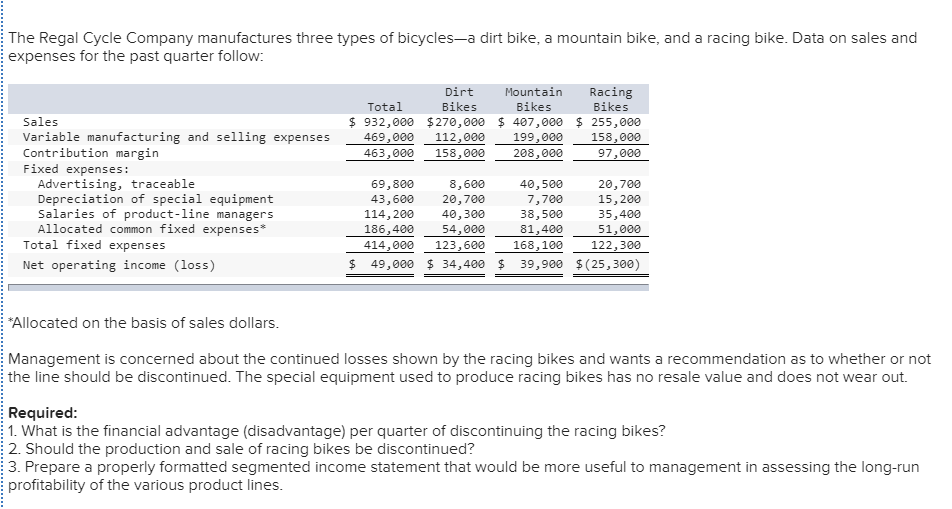
Task: Click the Racing Bikes column header
Action: pyautogui.click(x=611, y=100)
